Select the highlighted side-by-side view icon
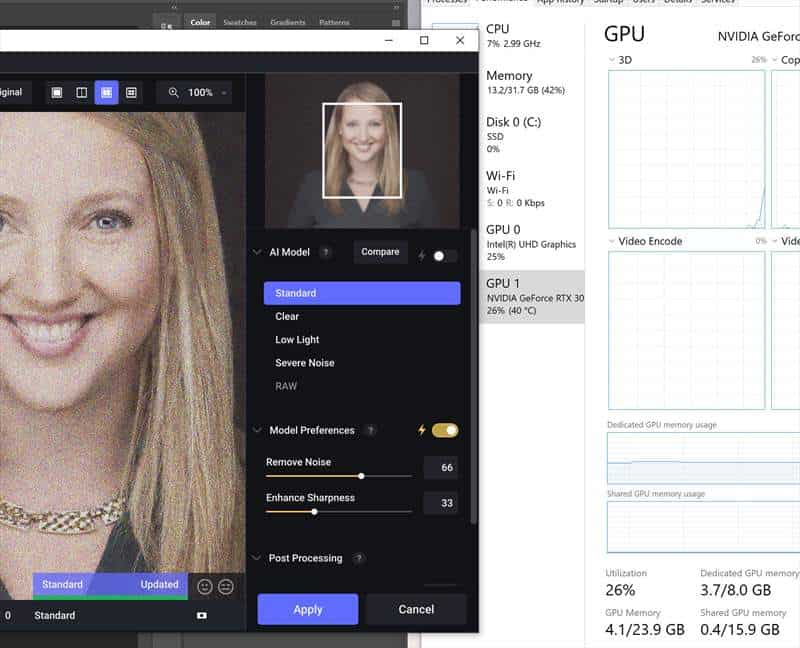Image resolution: width=800 pixels, height=648 pixels. pyautogui.click(x=106, y=92)
